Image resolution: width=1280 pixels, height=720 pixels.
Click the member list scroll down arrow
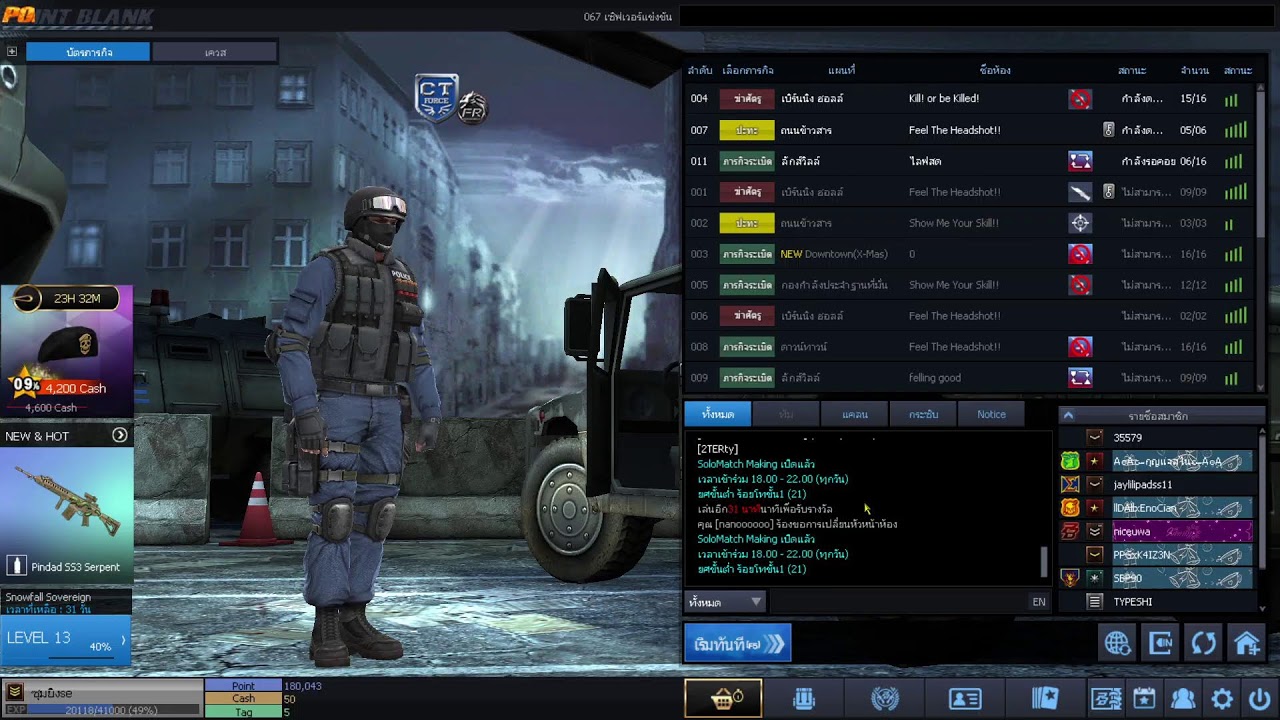point(1262,607)
